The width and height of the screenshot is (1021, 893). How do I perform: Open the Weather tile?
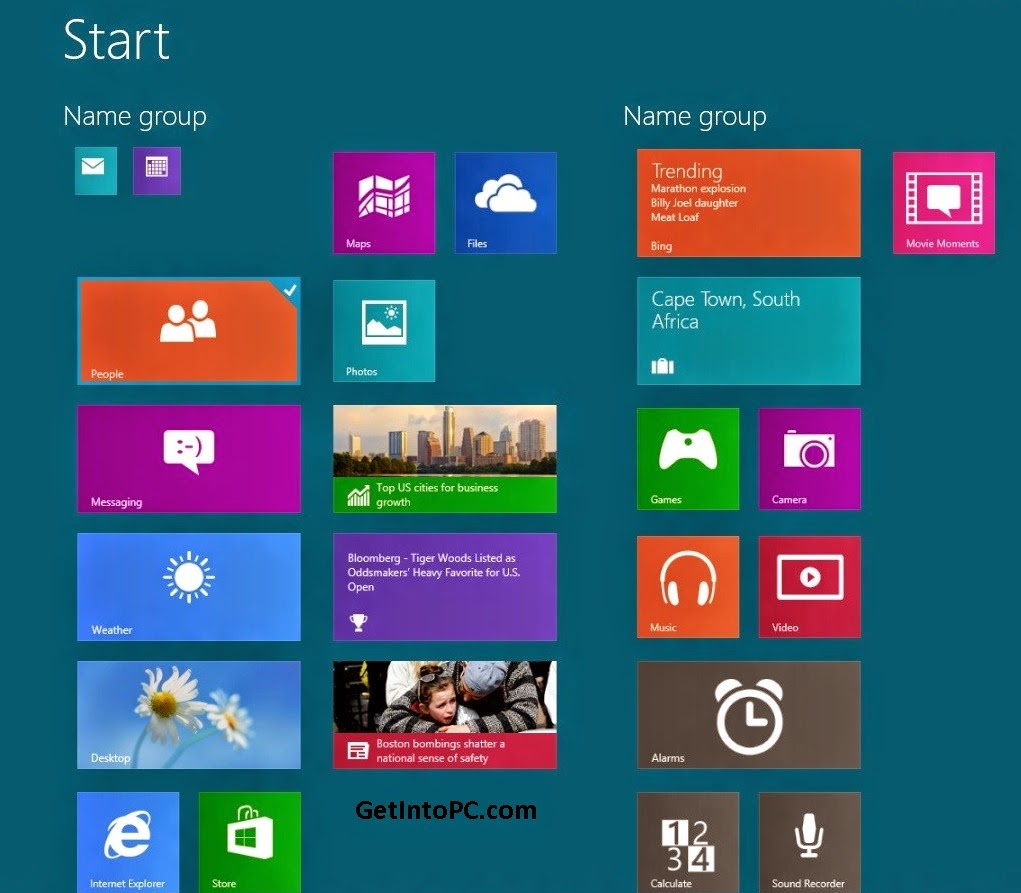[x=188, y=586]
